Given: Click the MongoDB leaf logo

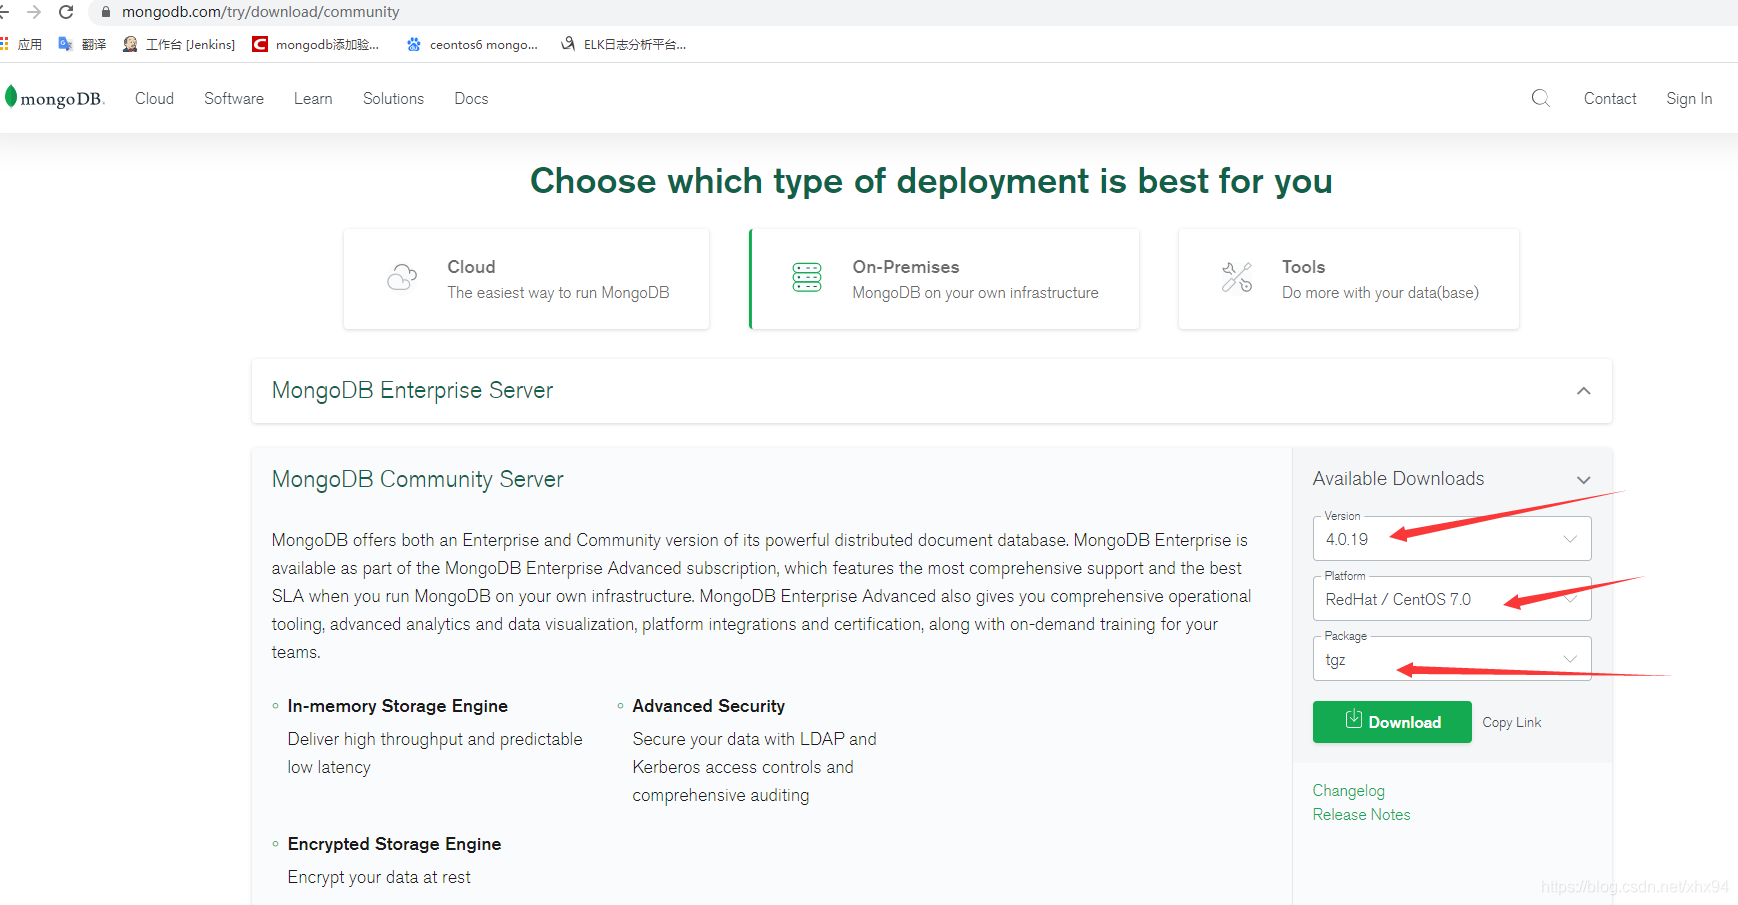Looking at the screenshot, I should [x=54, y=98].
